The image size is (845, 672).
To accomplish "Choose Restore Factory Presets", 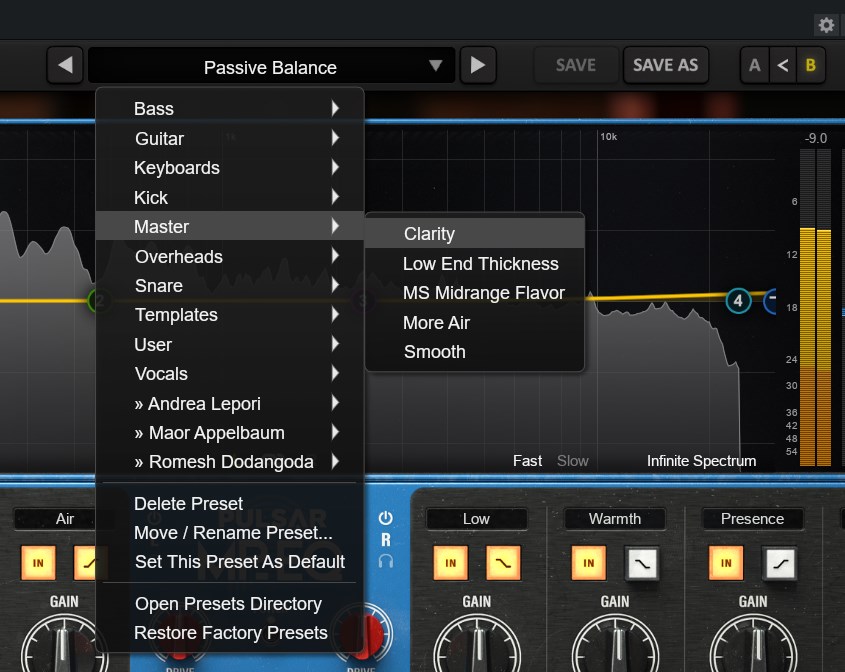I will coord(231,633).
